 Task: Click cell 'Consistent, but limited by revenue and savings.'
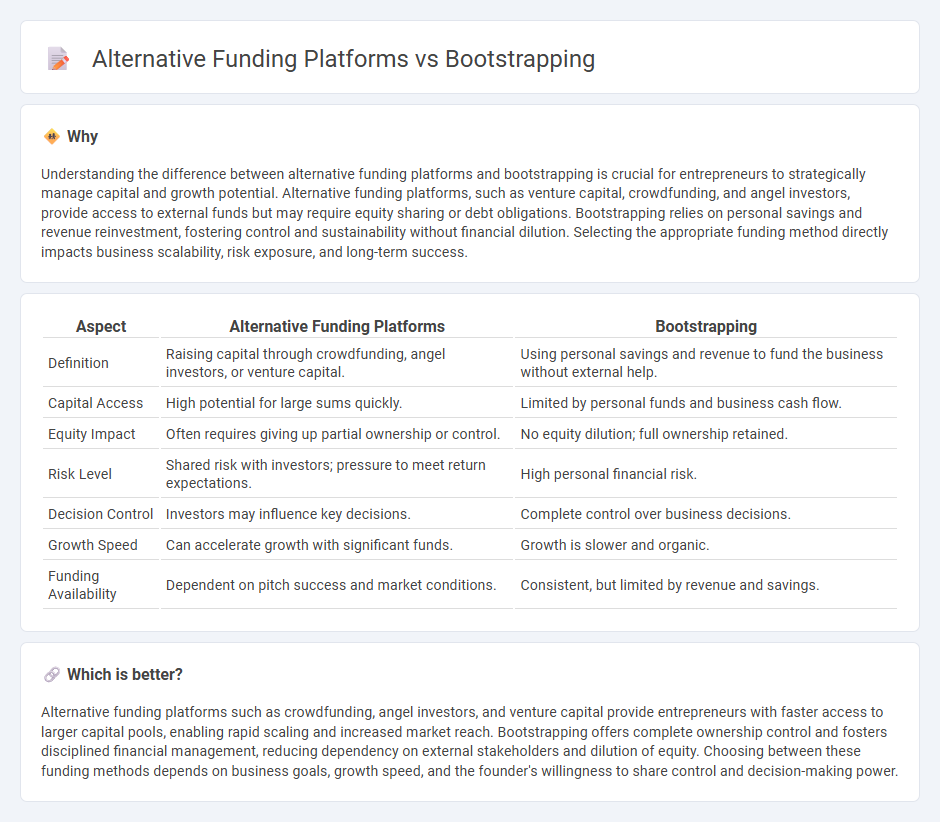click(706, 585)
